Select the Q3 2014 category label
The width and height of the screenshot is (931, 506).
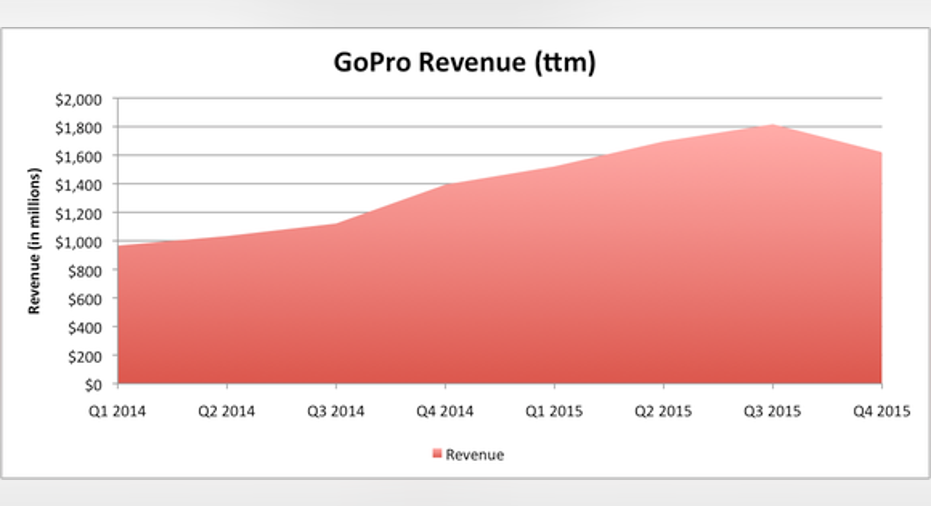point(336,411)
